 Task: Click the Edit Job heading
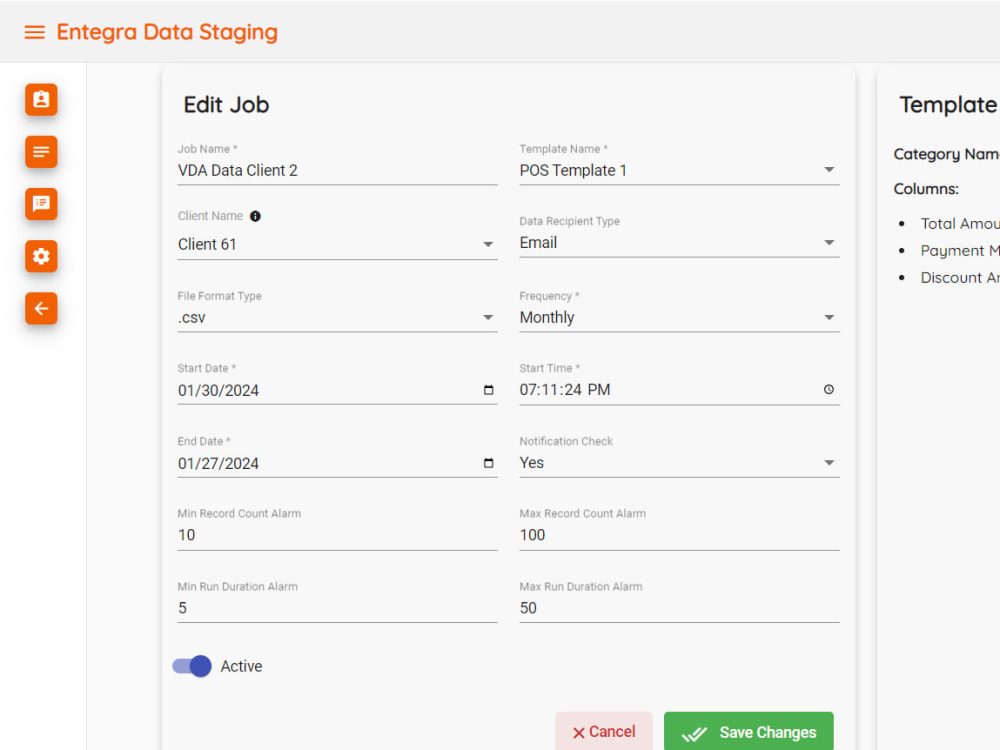226,105
